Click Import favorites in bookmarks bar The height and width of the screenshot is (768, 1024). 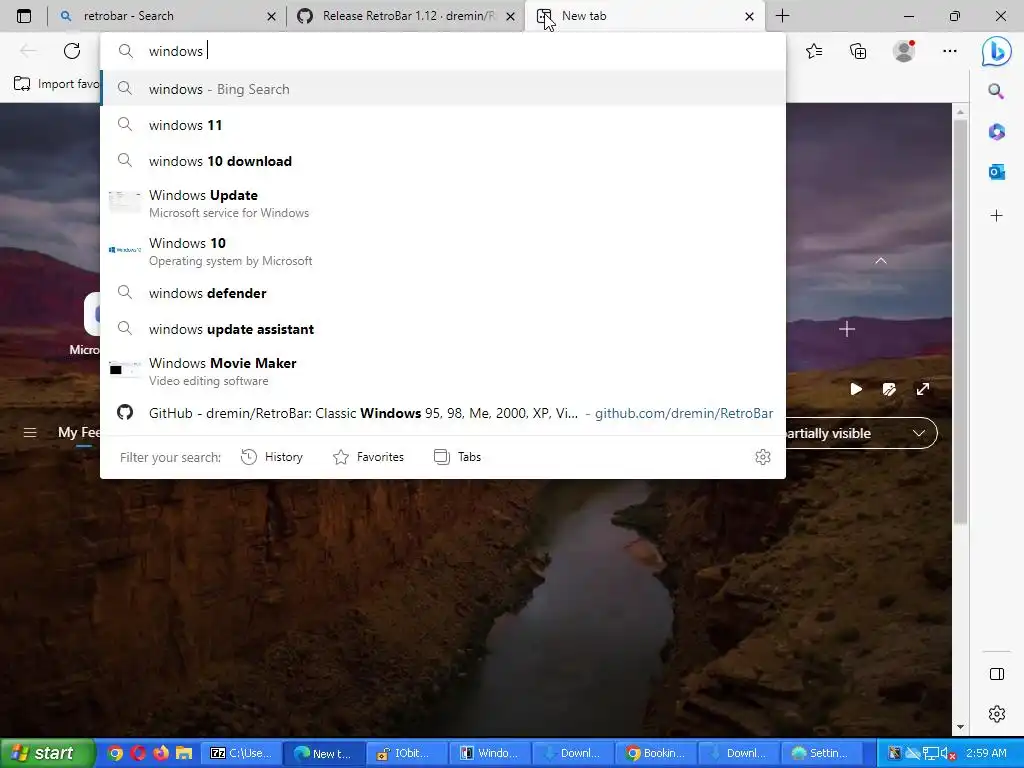57,84
